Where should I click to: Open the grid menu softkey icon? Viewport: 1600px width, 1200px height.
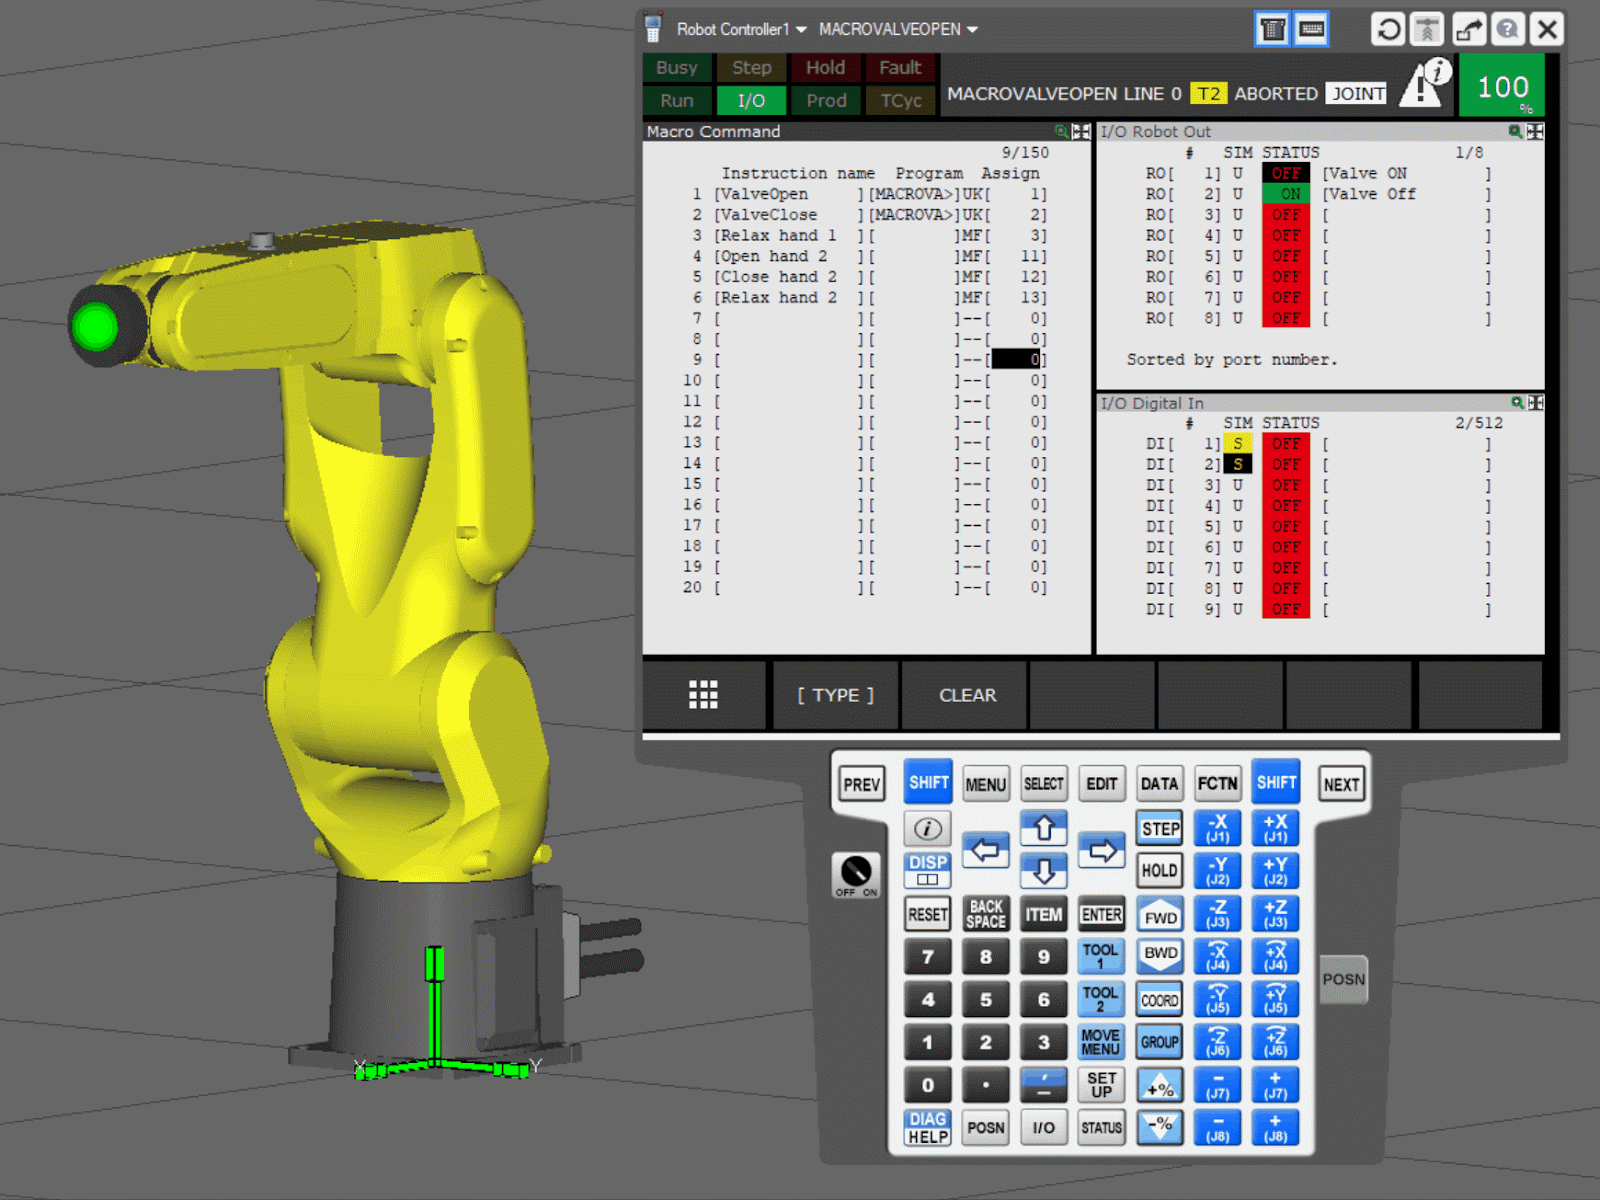[703, 695]
